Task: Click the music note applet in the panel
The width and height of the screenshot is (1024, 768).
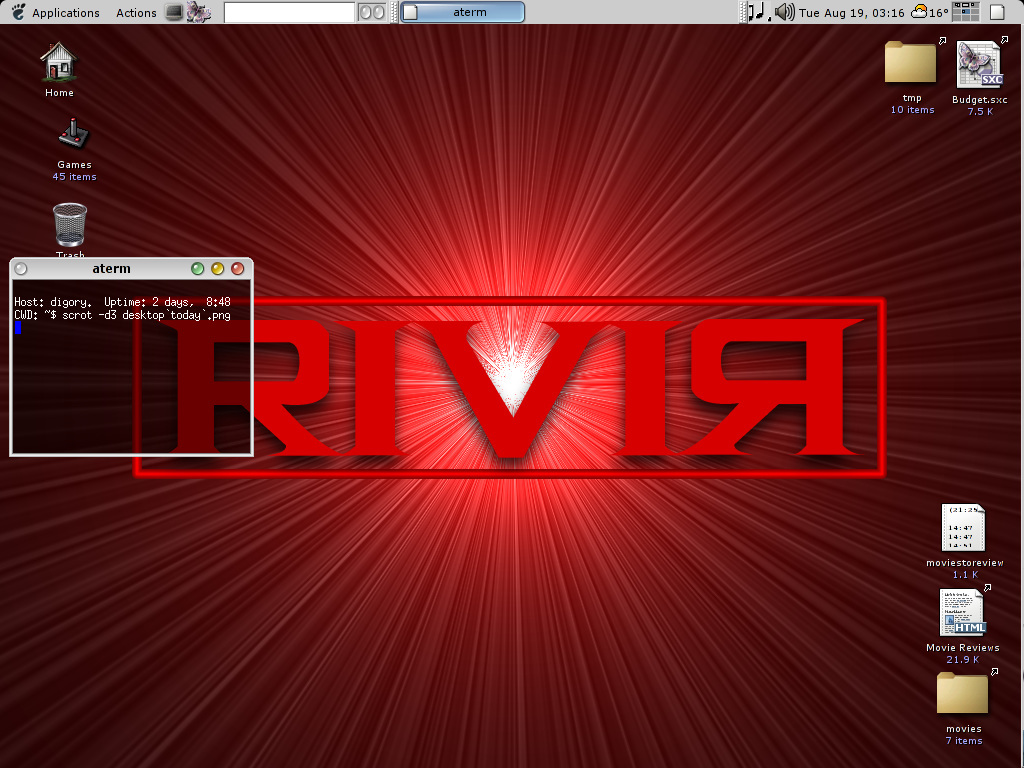Action: (758, 12)
